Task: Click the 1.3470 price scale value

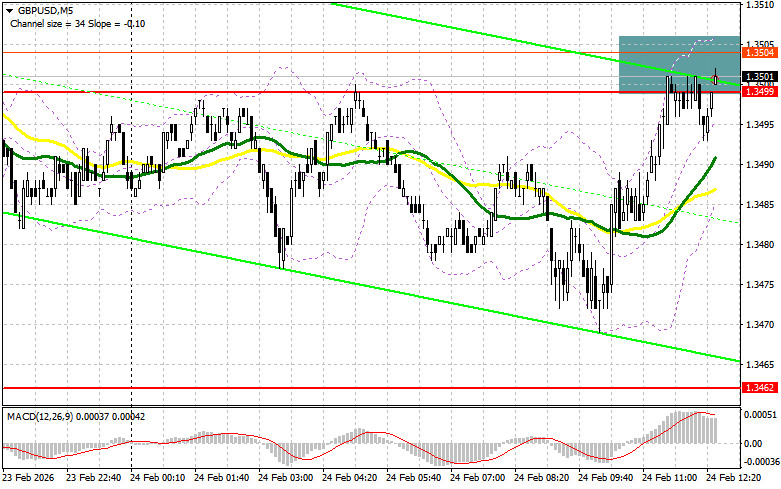Action: 760,325
